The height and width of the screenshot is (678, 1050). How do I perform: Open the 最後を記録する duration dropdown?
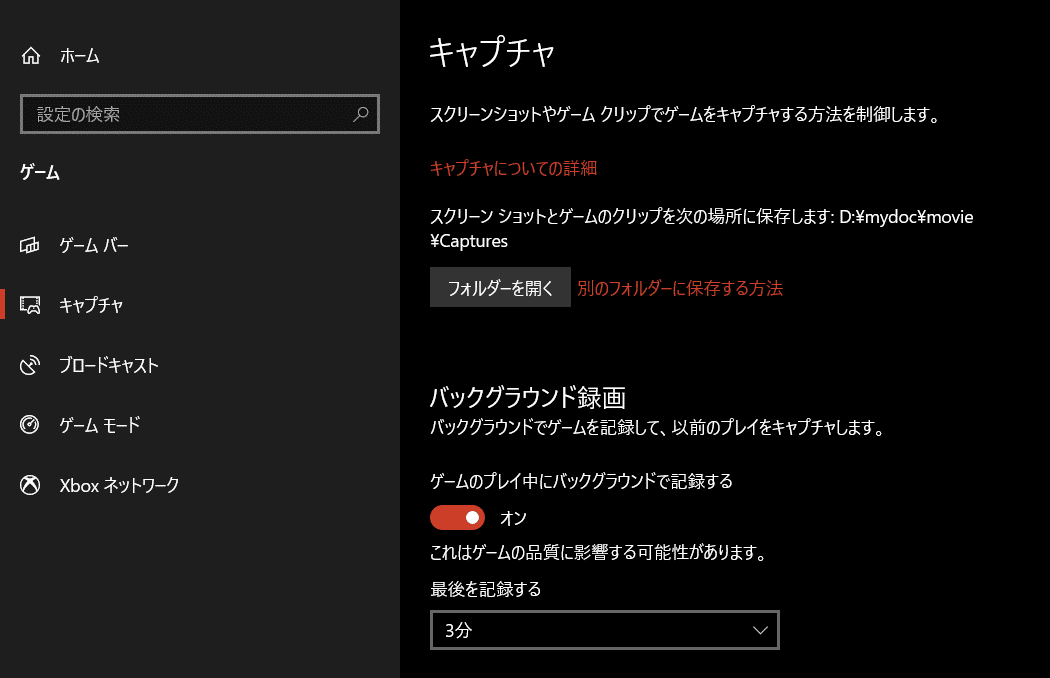604,629
